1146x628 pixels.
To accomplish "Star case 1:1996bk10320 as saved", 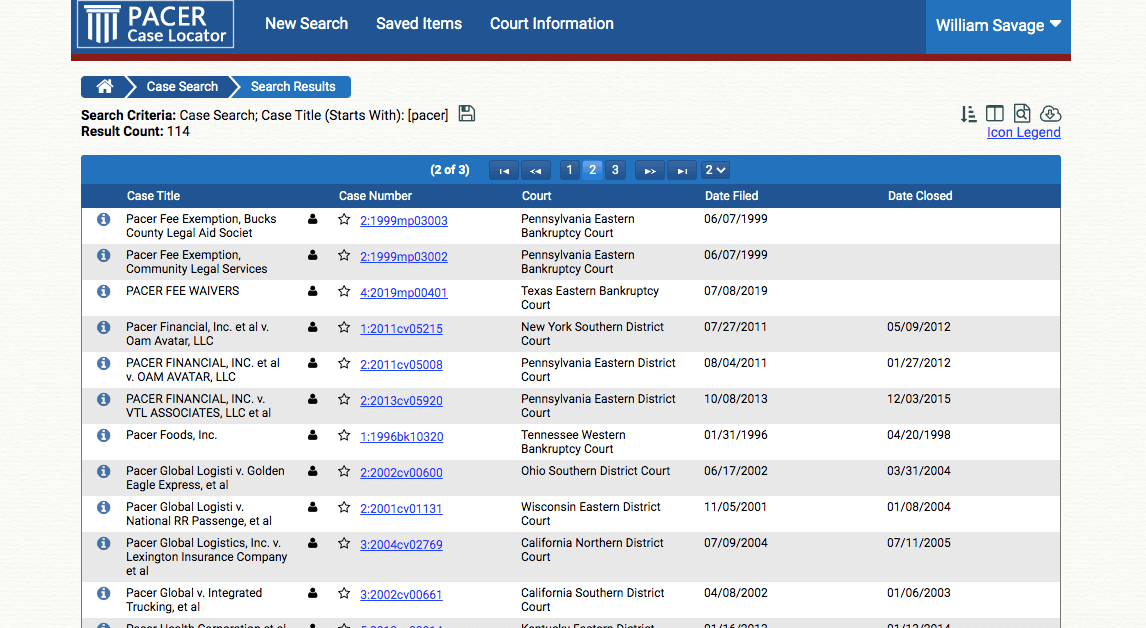I will tap(344, 435).
